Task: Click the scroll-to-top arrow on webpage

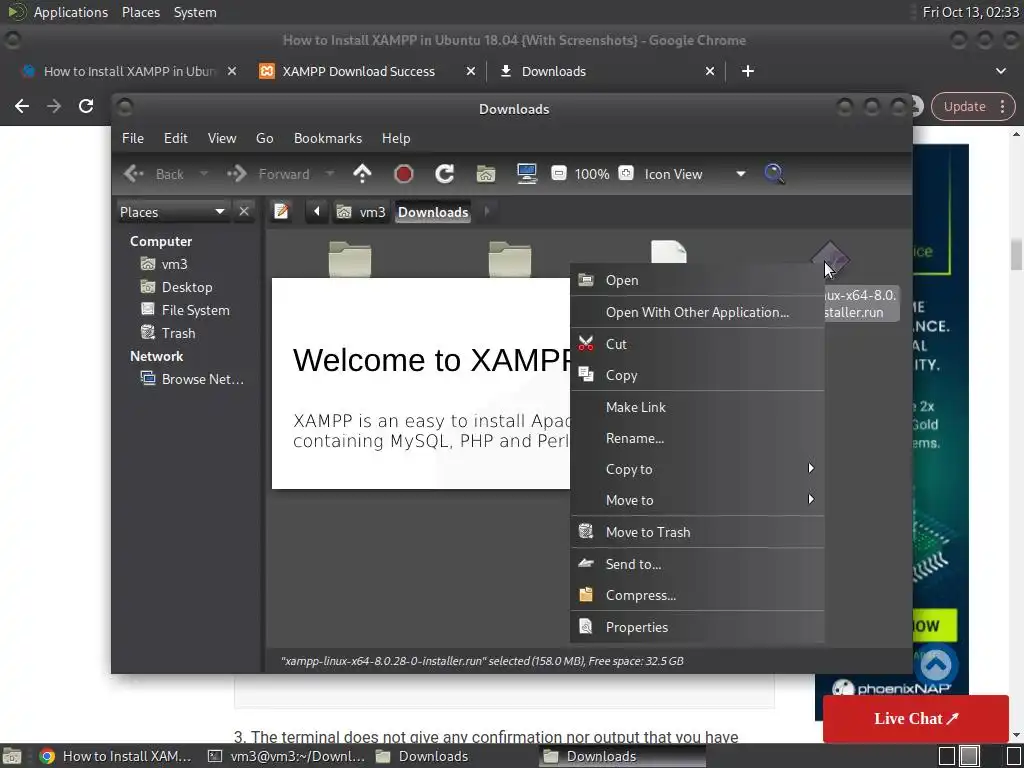Action: point(936,665)
